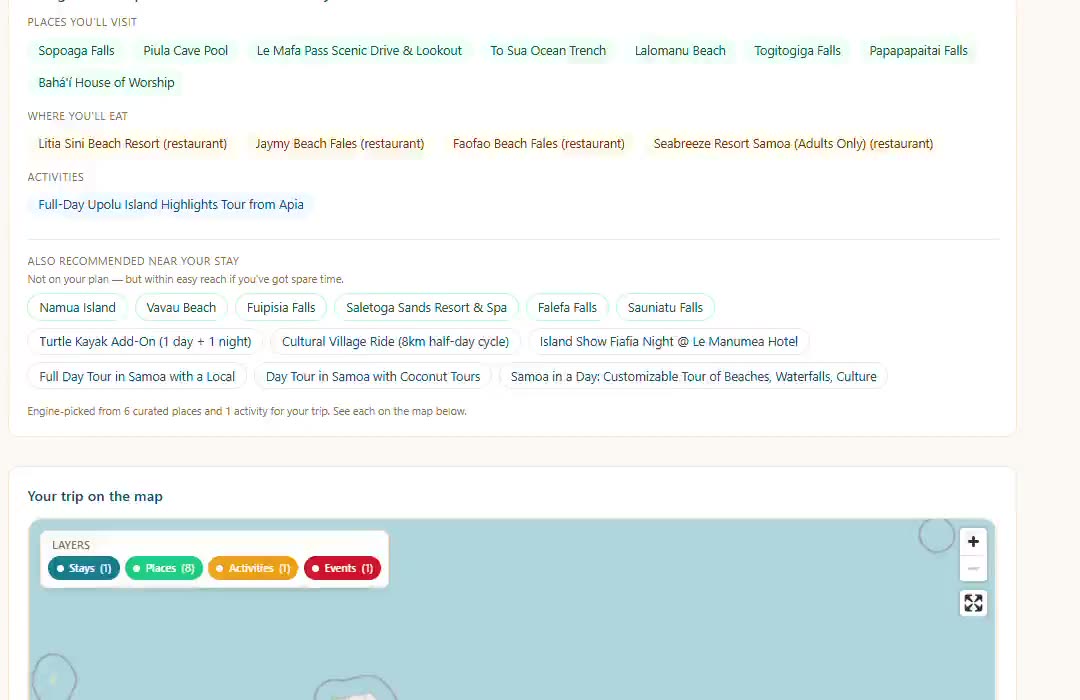1080x700 pixels.
Task: Select the Falefa Falls recommendation
Action: [567, 307]
